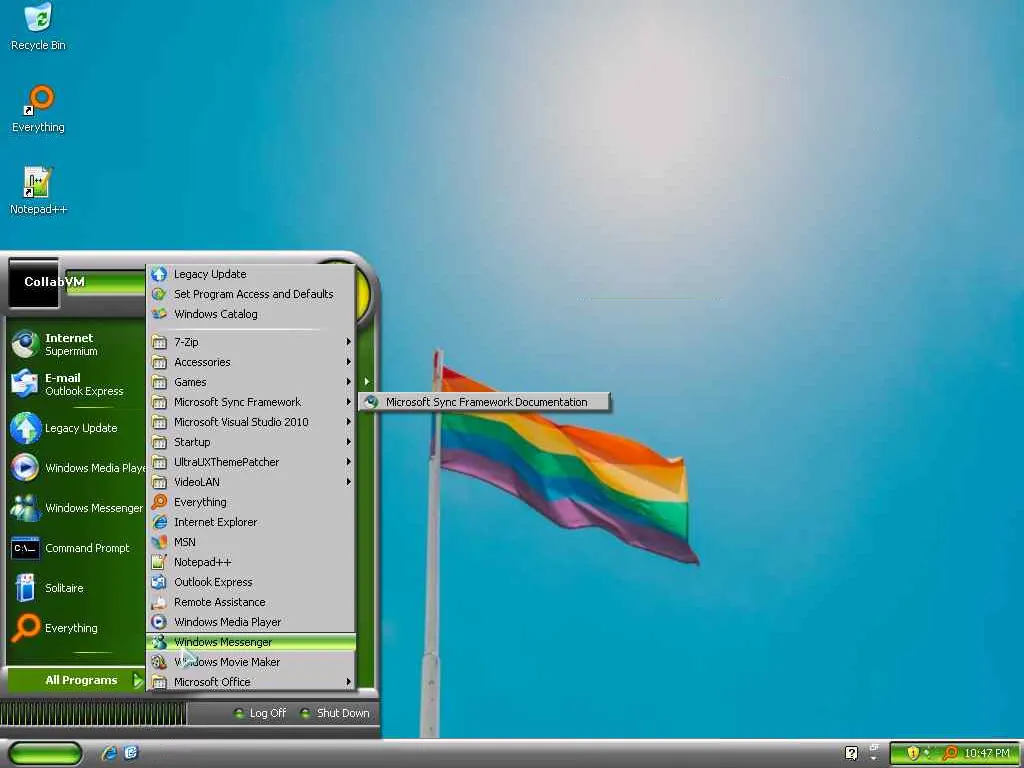The width and height of the screenshot is (1024, 768).
Task: Select the Notepad++ desktop shortcut
Action: pyautogui.click(x=38, y=191)
